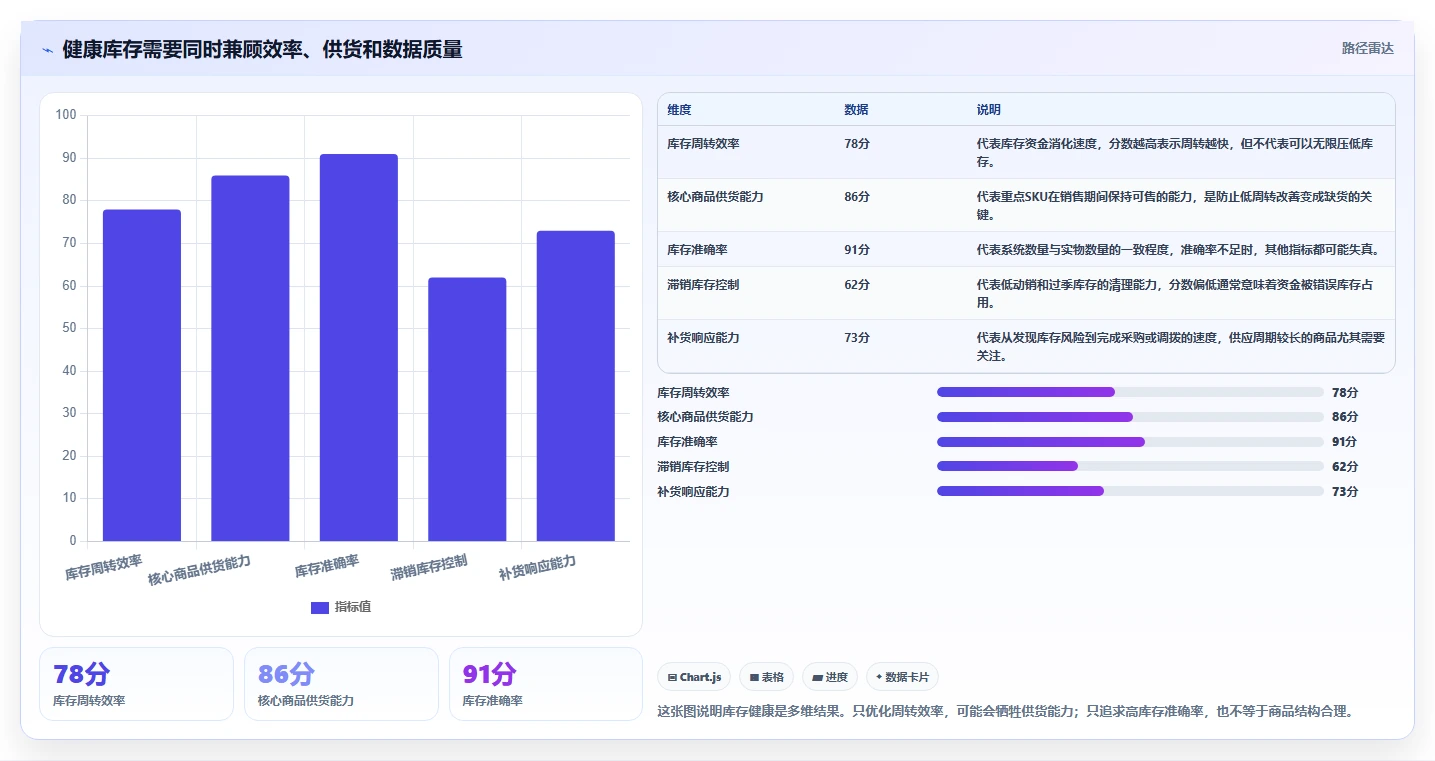
Task: Click the 路径雷达 label in header
Action: 1367,48
